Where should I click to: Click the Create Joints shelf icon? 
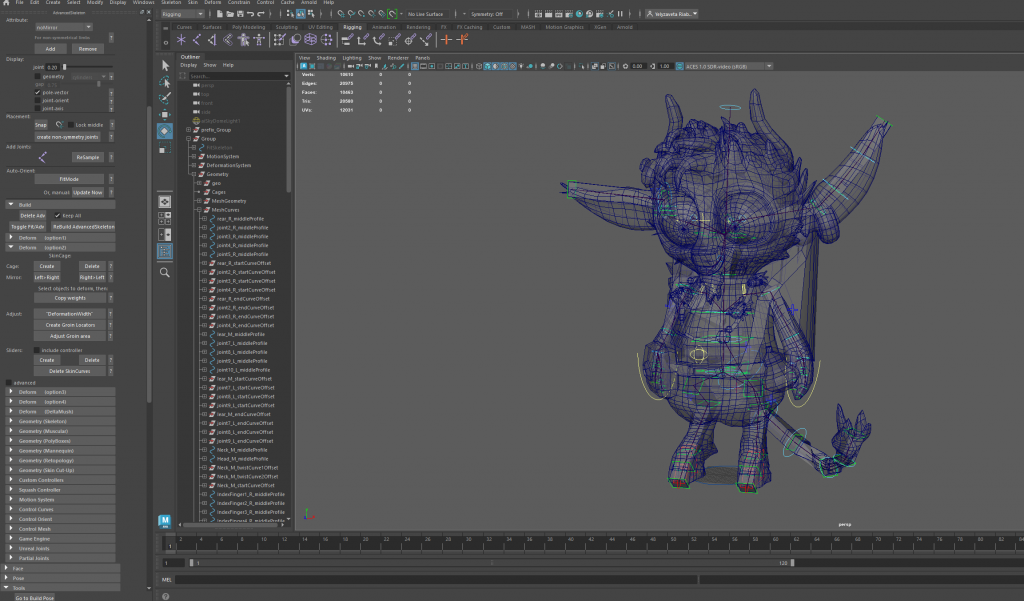pos(198,39)
